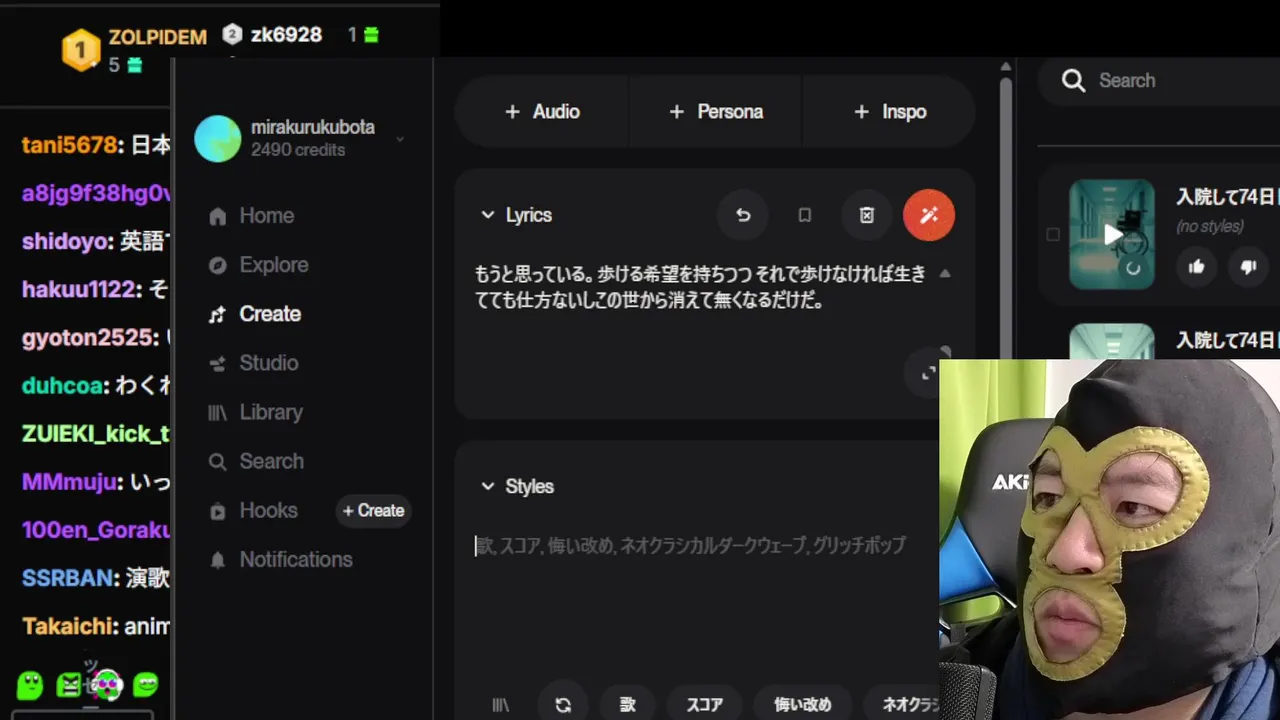
Task: Click the + Create button beside Hooks
Action: [x=373, y=511]
